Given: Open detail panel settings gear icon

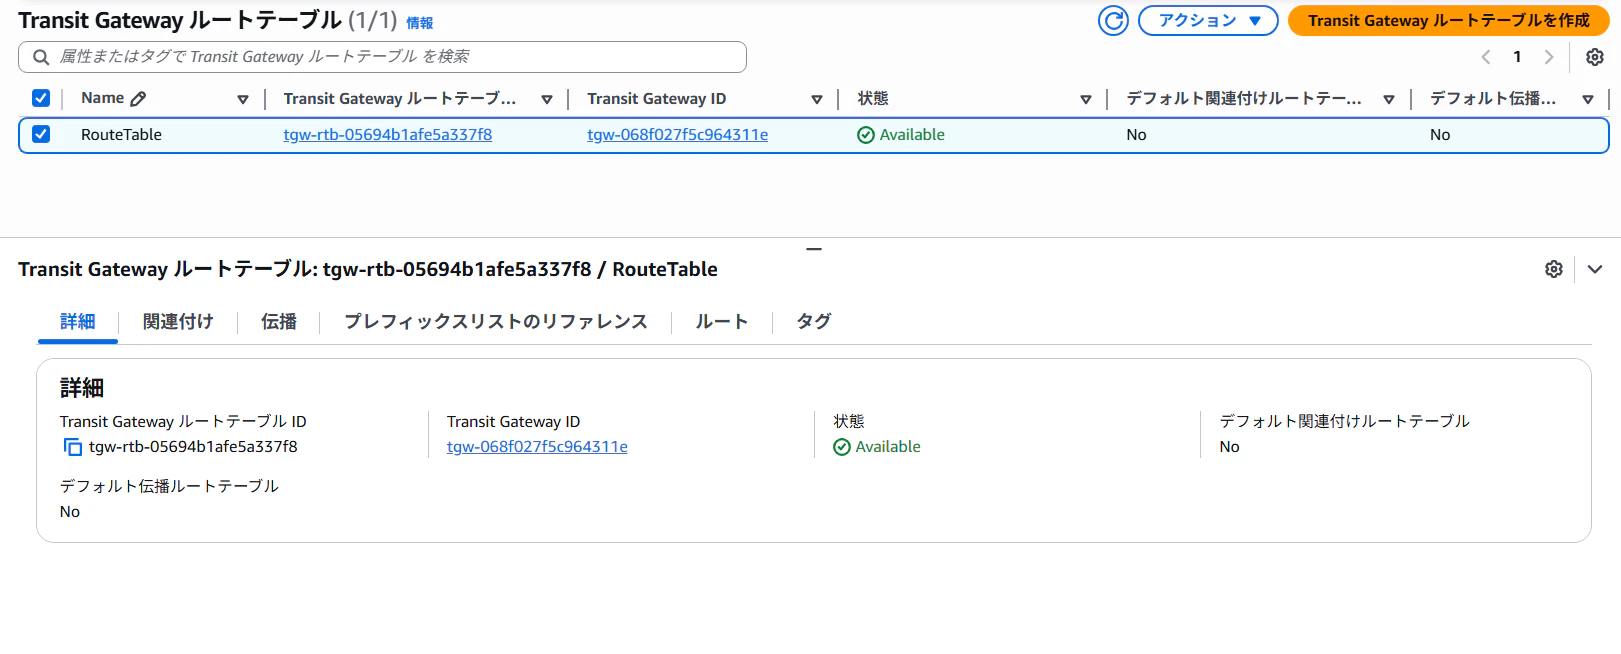Looking at the screenshot, I should (x=1554, y=269).
